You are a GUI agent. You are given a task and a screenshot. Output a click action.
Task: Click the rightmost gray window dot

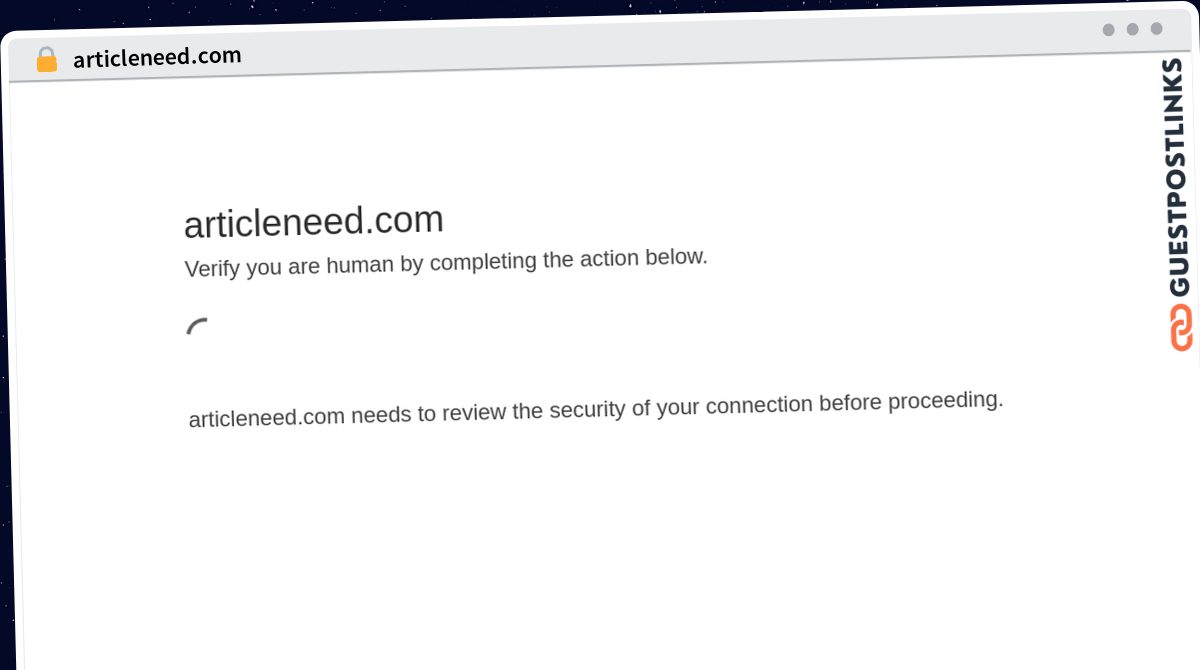pos(1156,29)
